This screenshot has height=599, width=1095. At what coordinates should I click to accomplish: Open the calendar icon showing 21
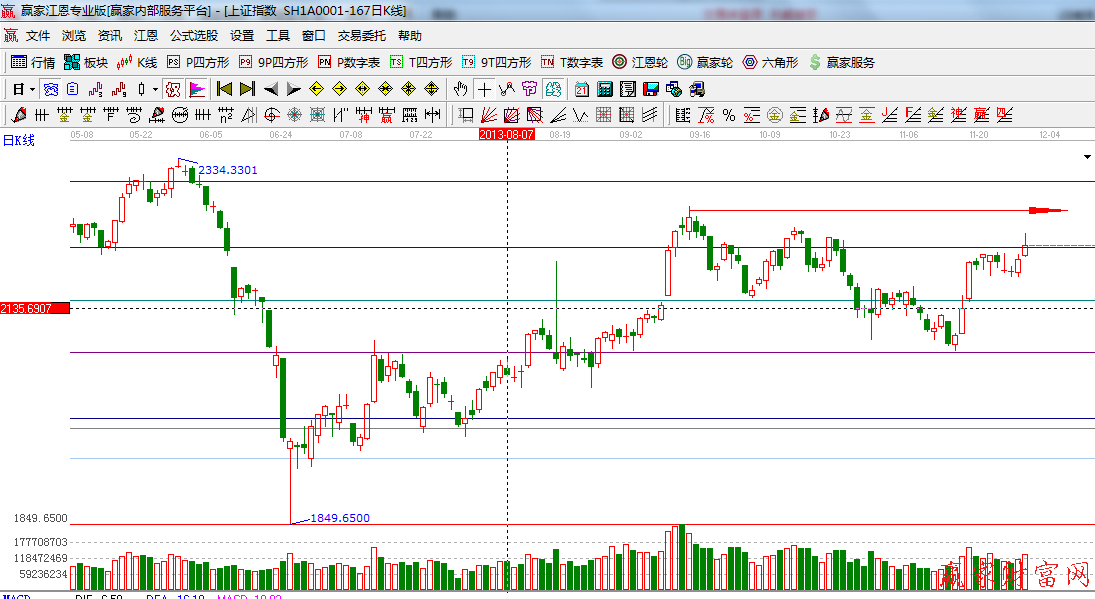click(x=581, y=89)
